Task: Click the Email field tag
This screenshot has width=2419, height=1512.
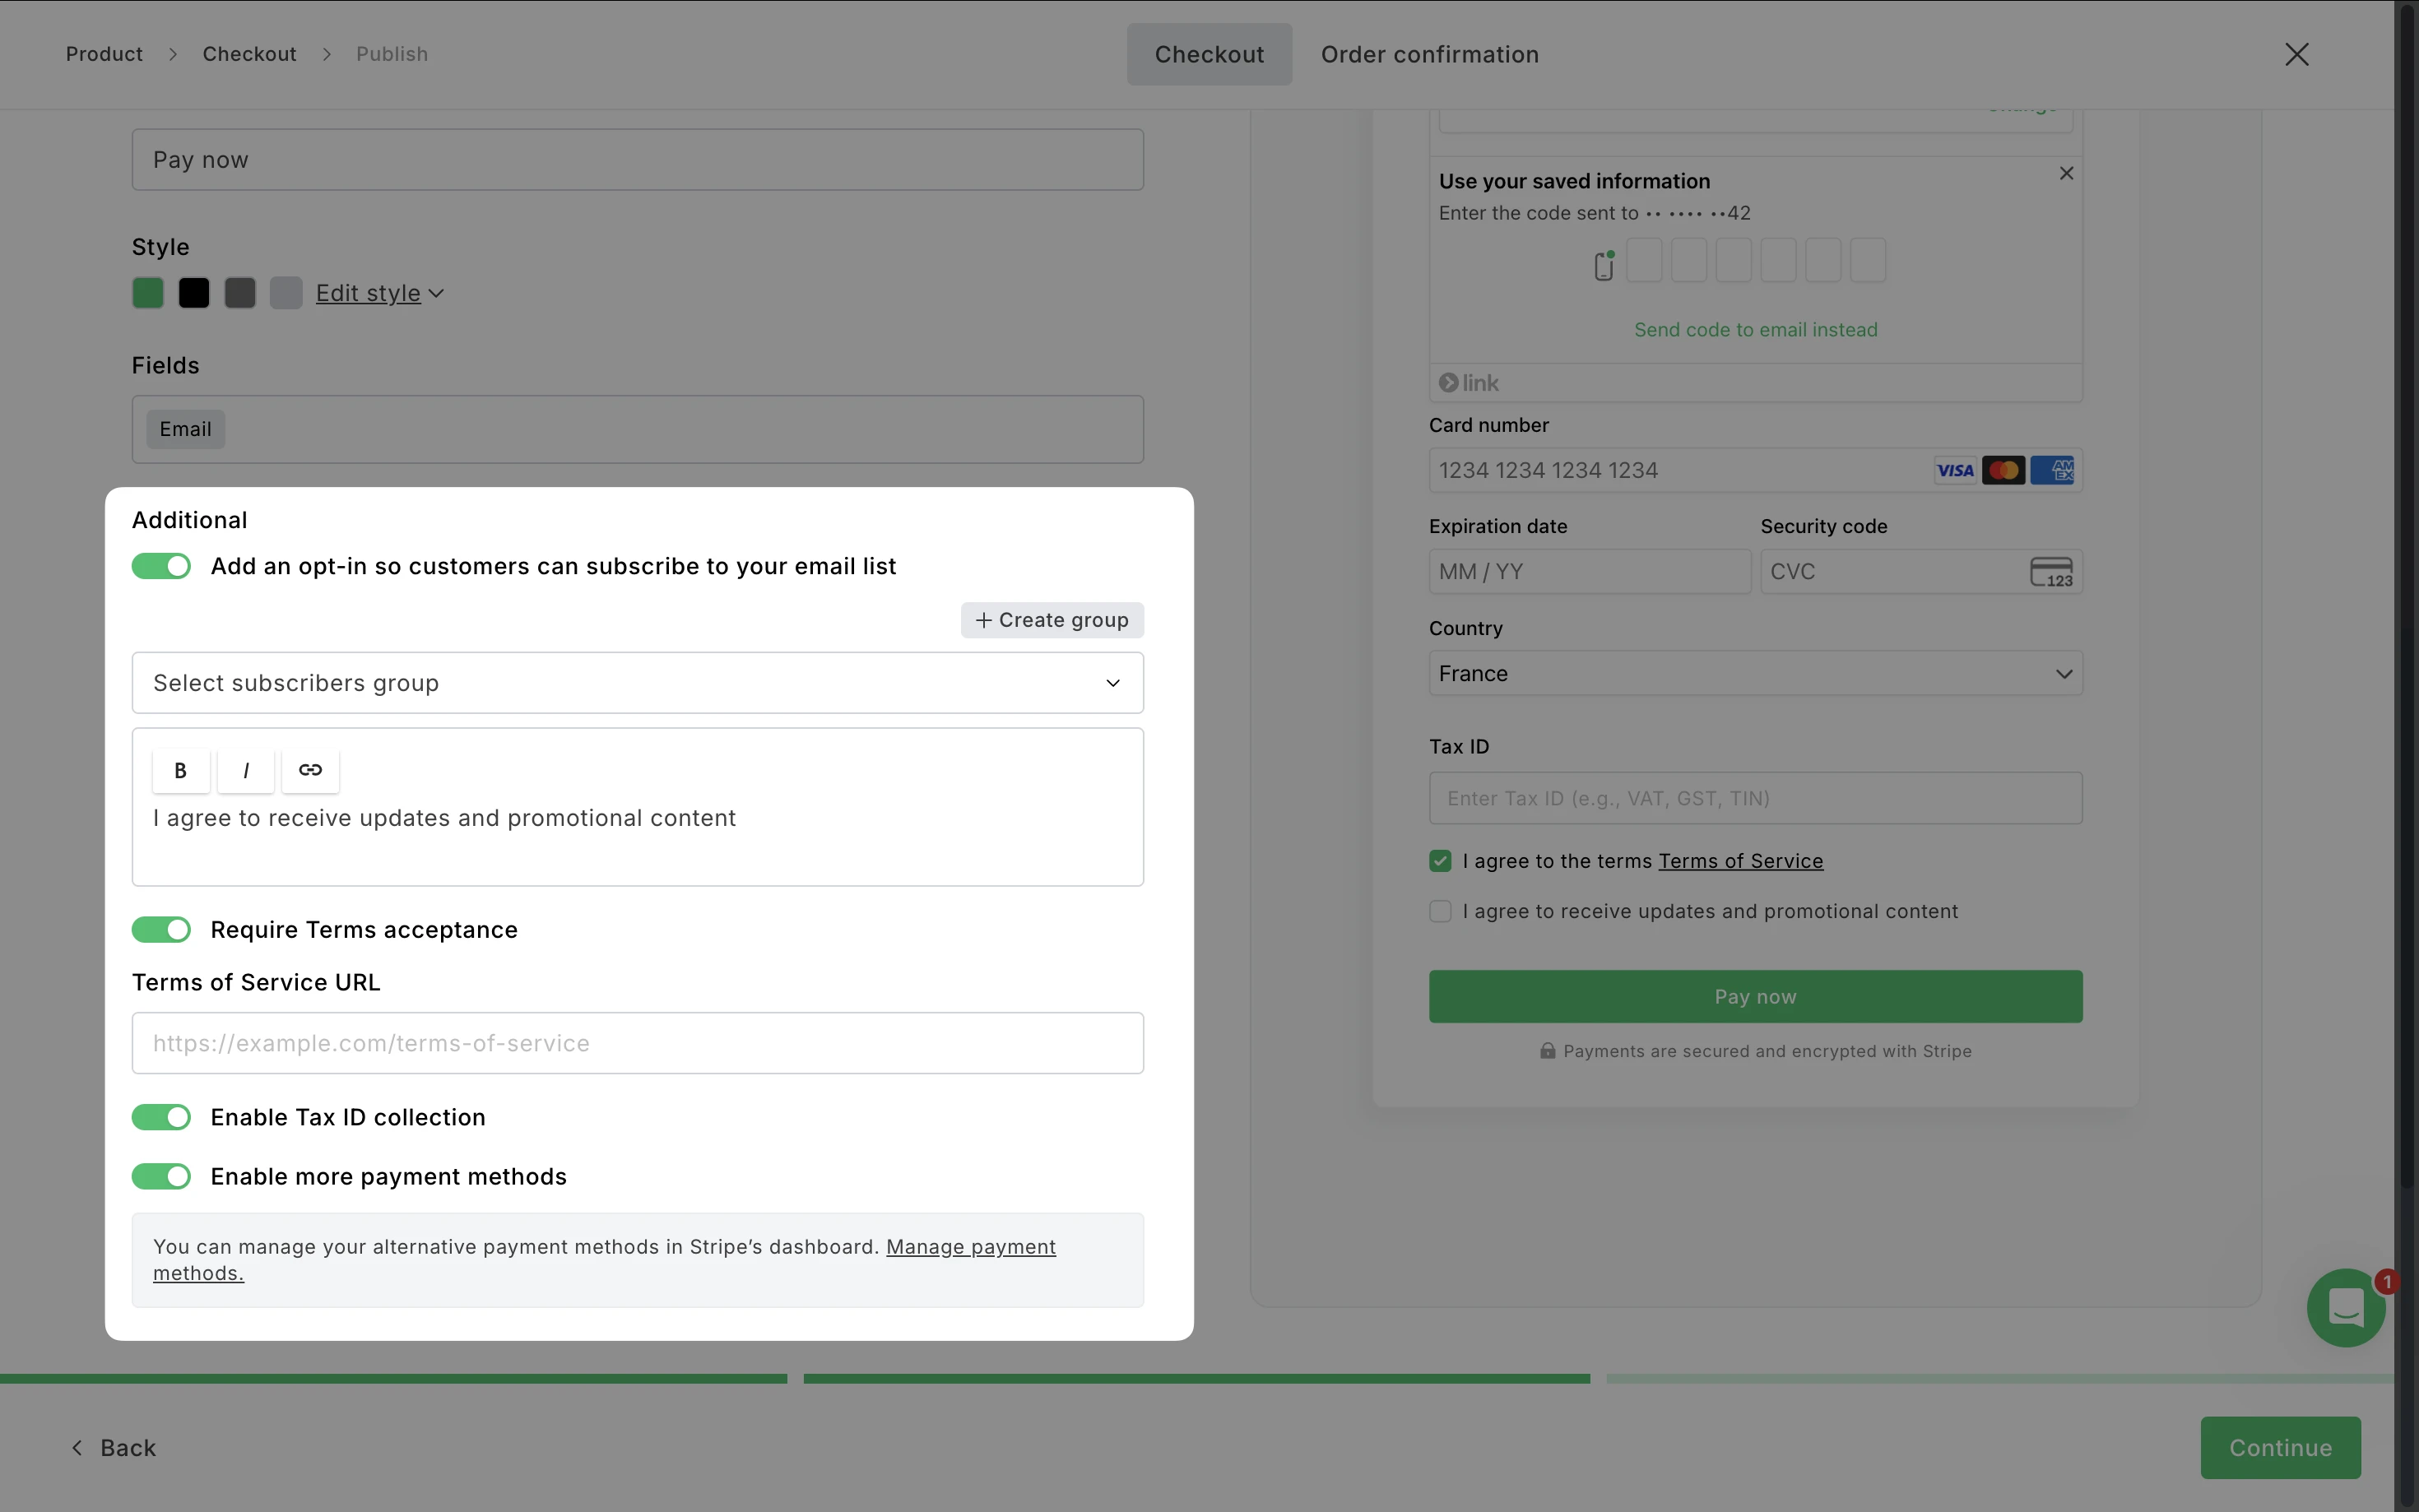Action: (186, 429)
